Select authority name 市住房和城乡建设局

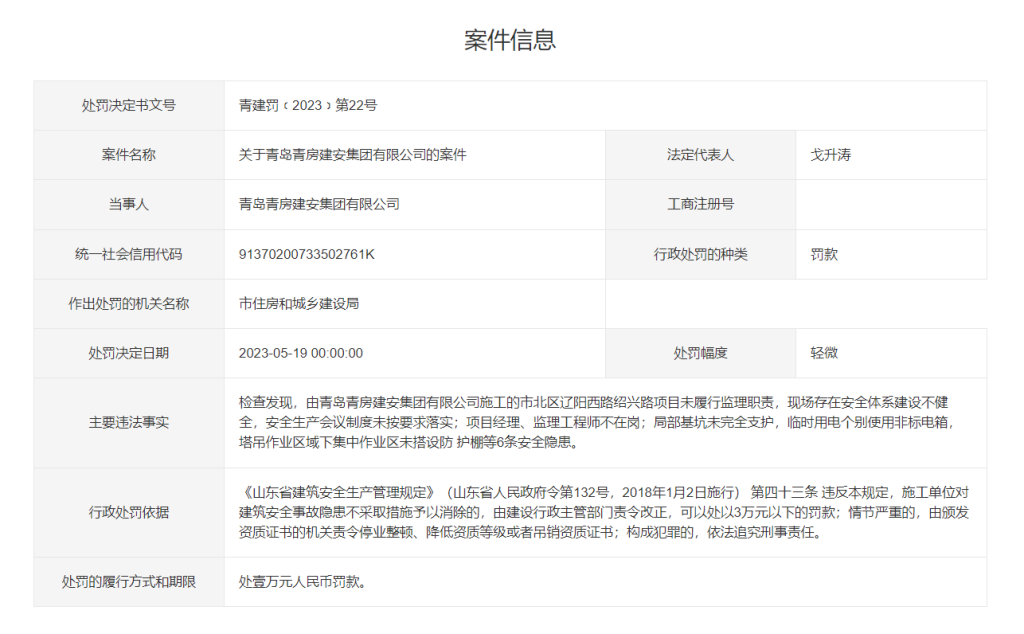298,304
